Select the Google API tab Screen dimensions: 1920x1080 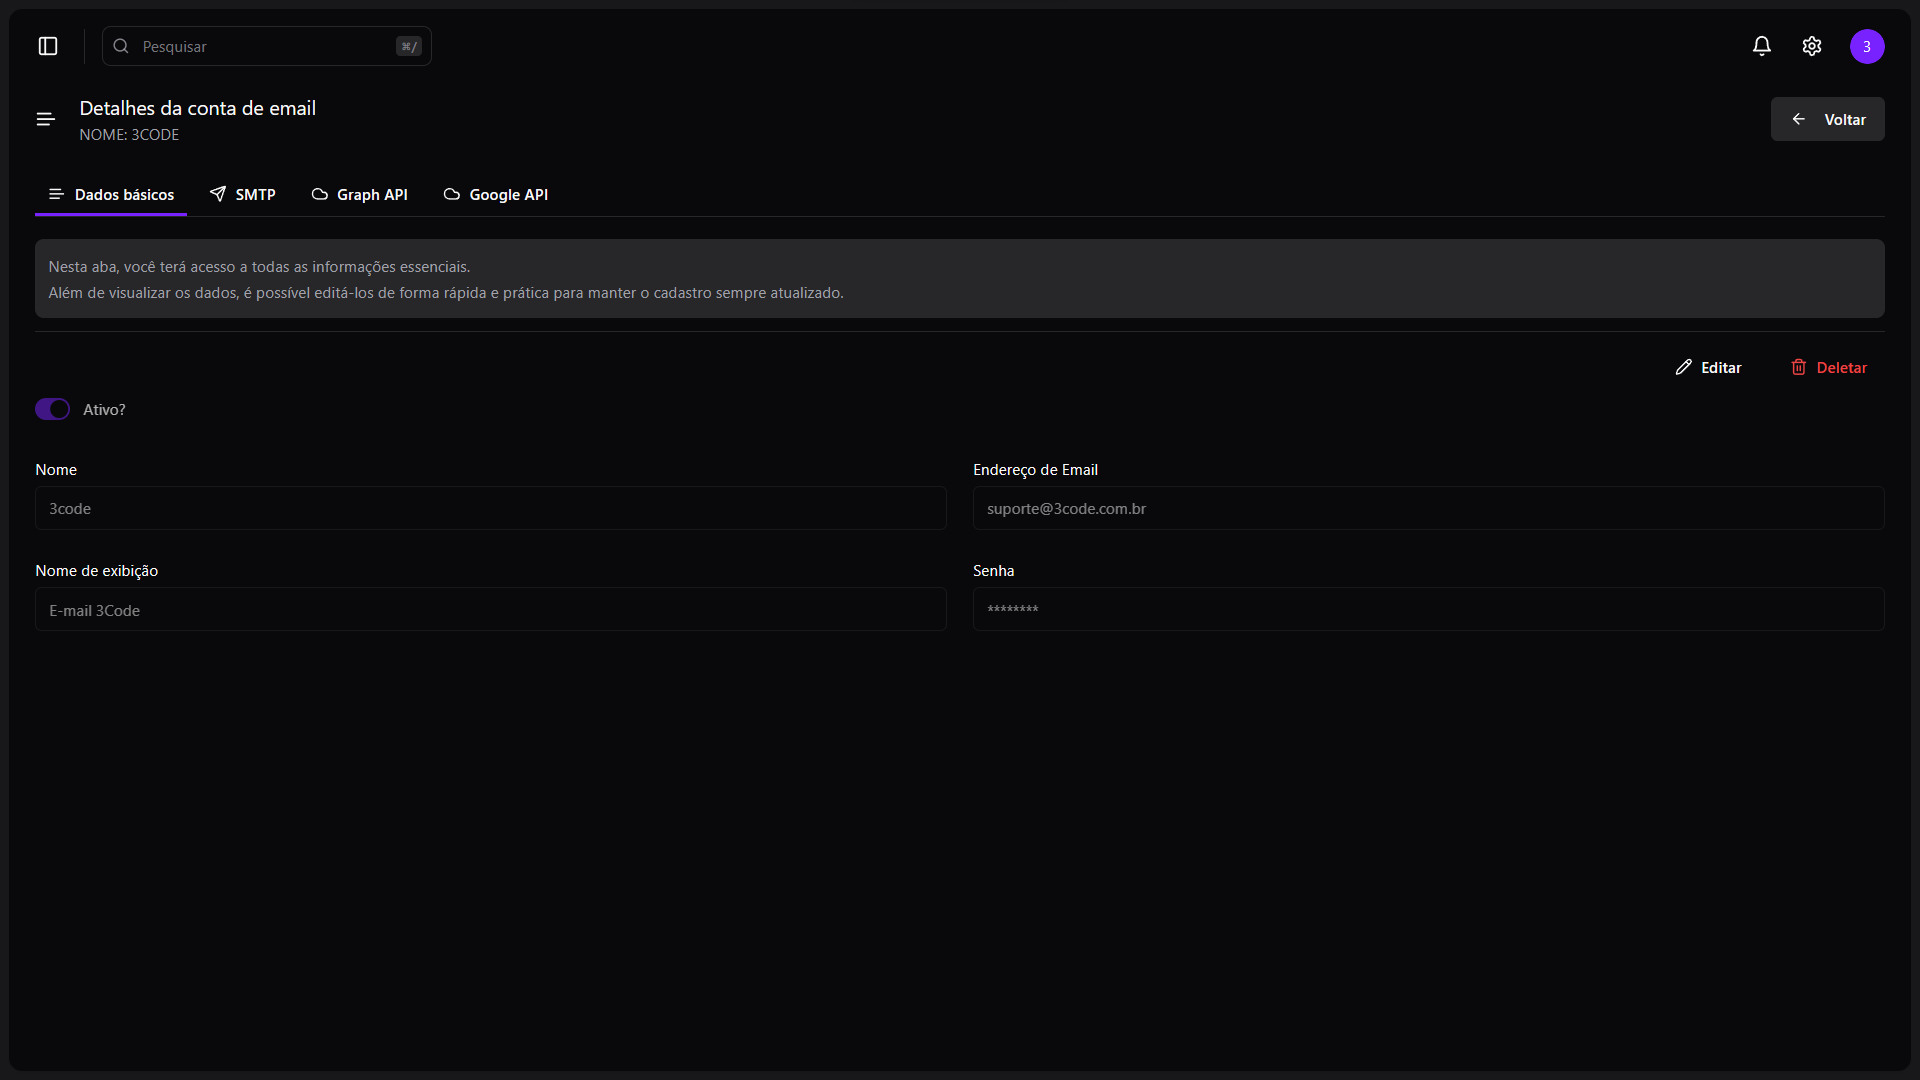(x=496, y=194)
